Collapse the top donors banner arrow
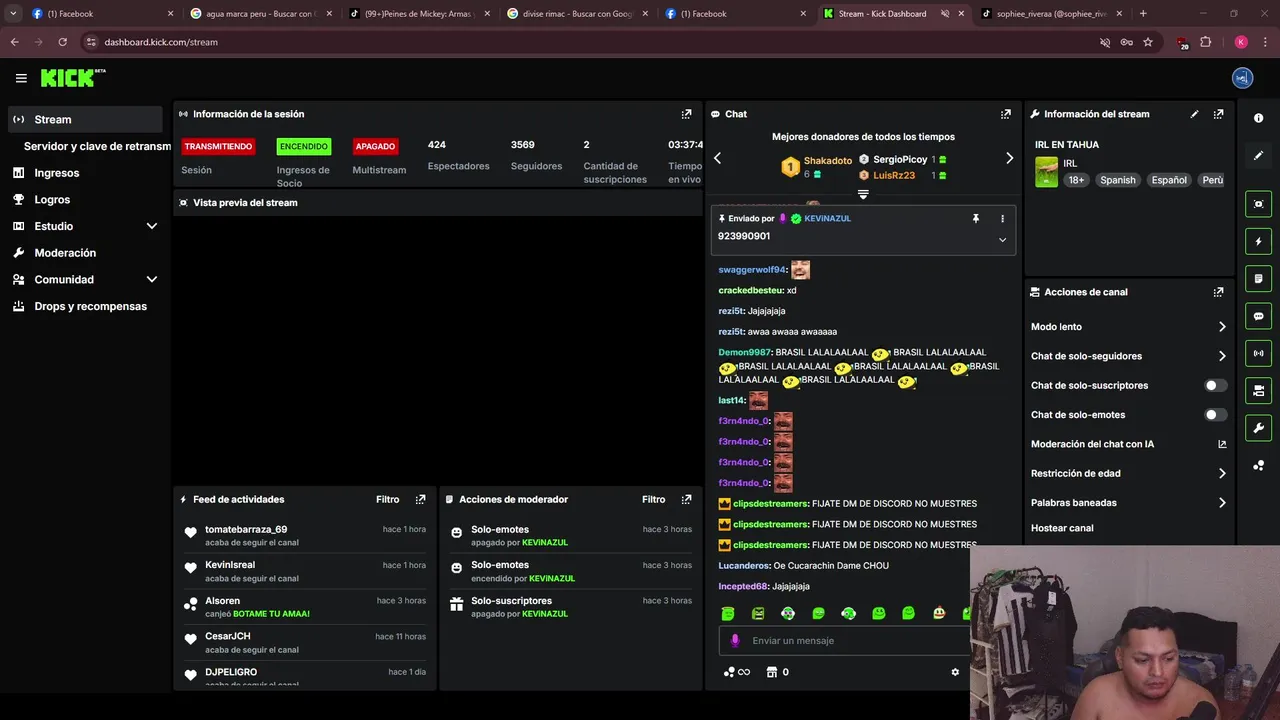 [x=863, y=195]
